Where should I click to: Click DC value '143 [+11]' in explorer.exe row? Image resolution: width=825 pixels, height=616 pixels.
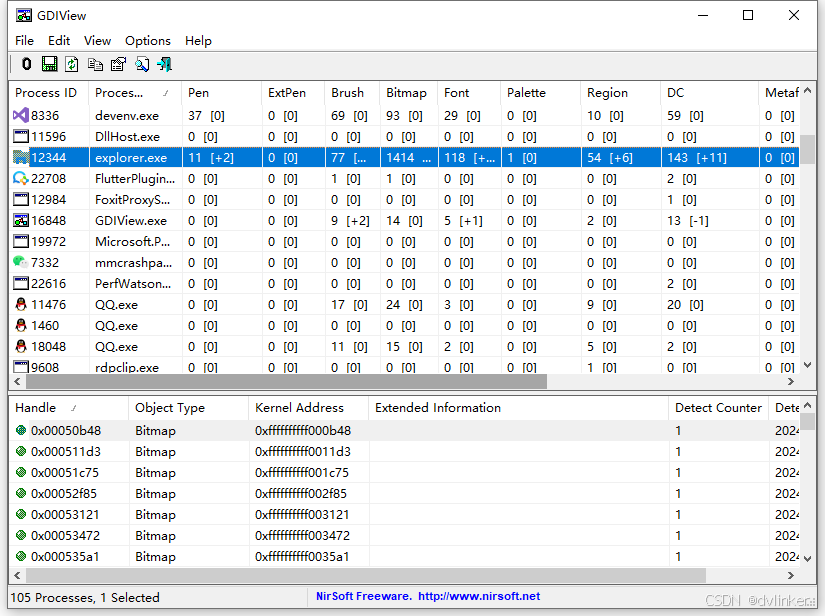pyautogui.click(x=697, y=158)
